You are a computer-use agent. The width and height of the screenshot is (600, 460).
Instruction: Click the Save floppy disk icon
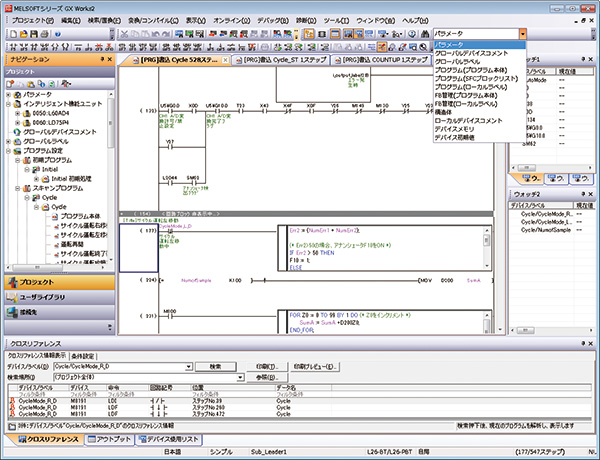(34, 34)
